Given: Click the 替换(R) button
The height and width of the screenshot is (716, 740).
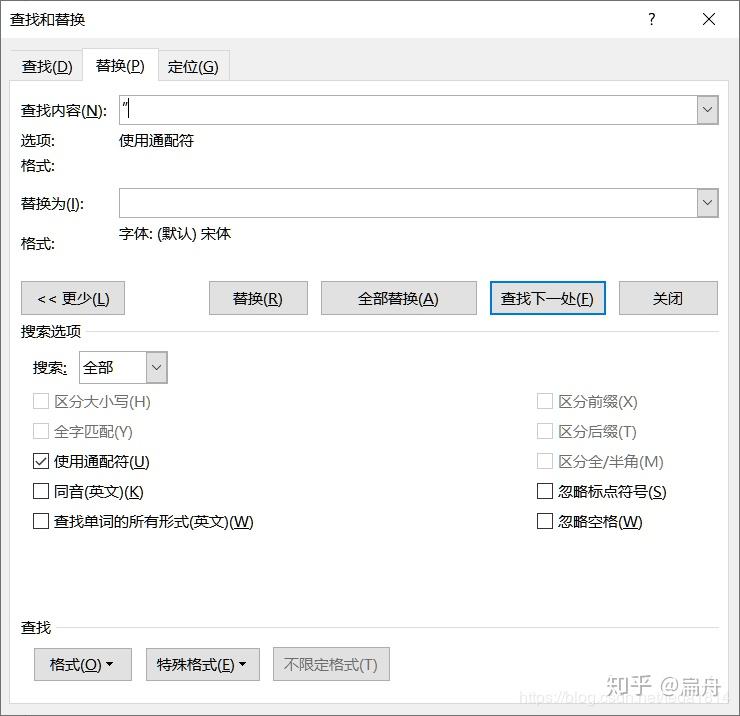Looking at the screenshot, I should pyautogui.click(x=258, y=298).
